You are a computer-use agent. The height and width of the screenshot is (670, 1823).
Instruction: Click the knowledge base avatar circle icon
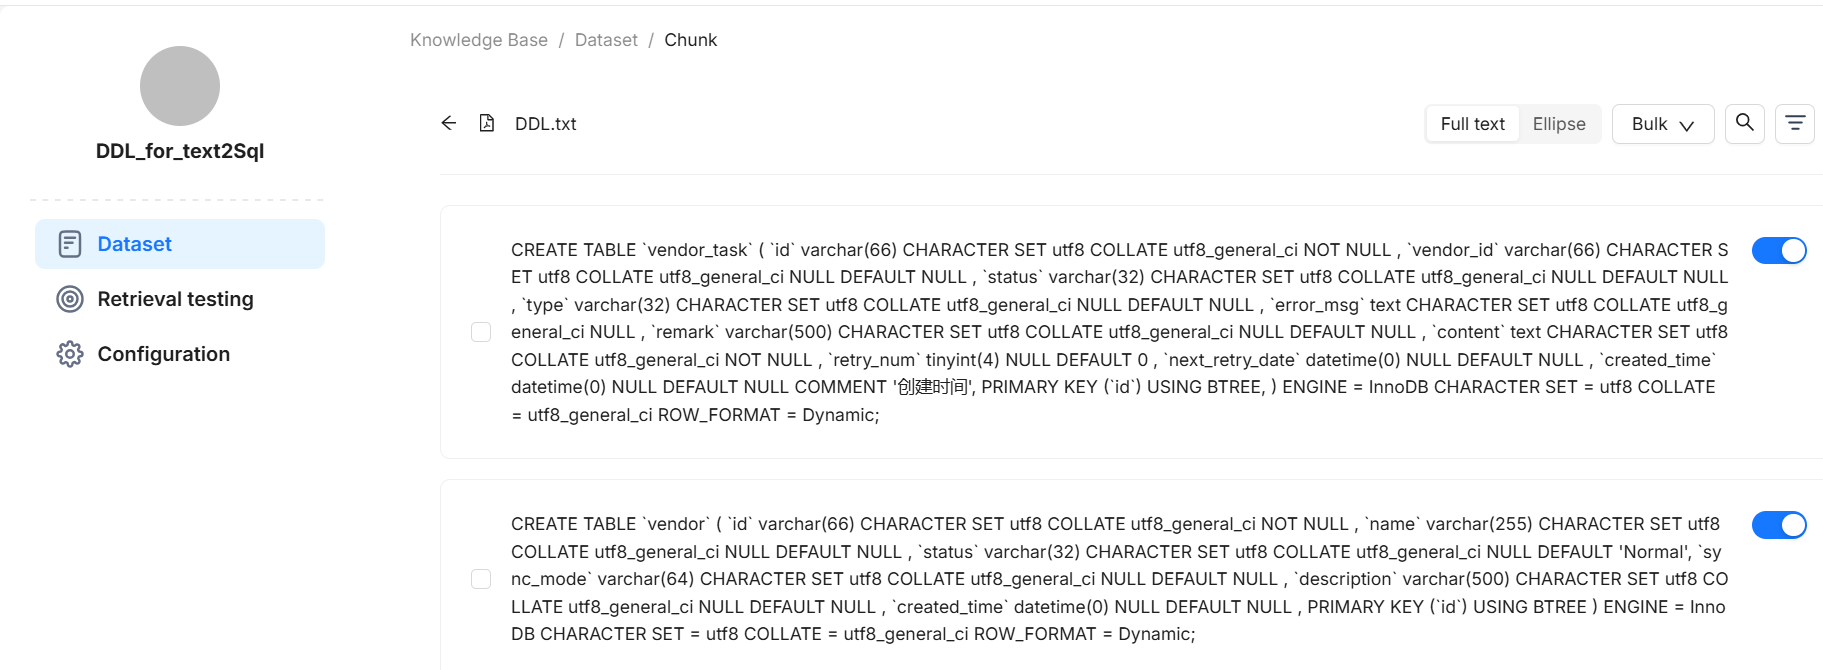[x=179, y=86]
